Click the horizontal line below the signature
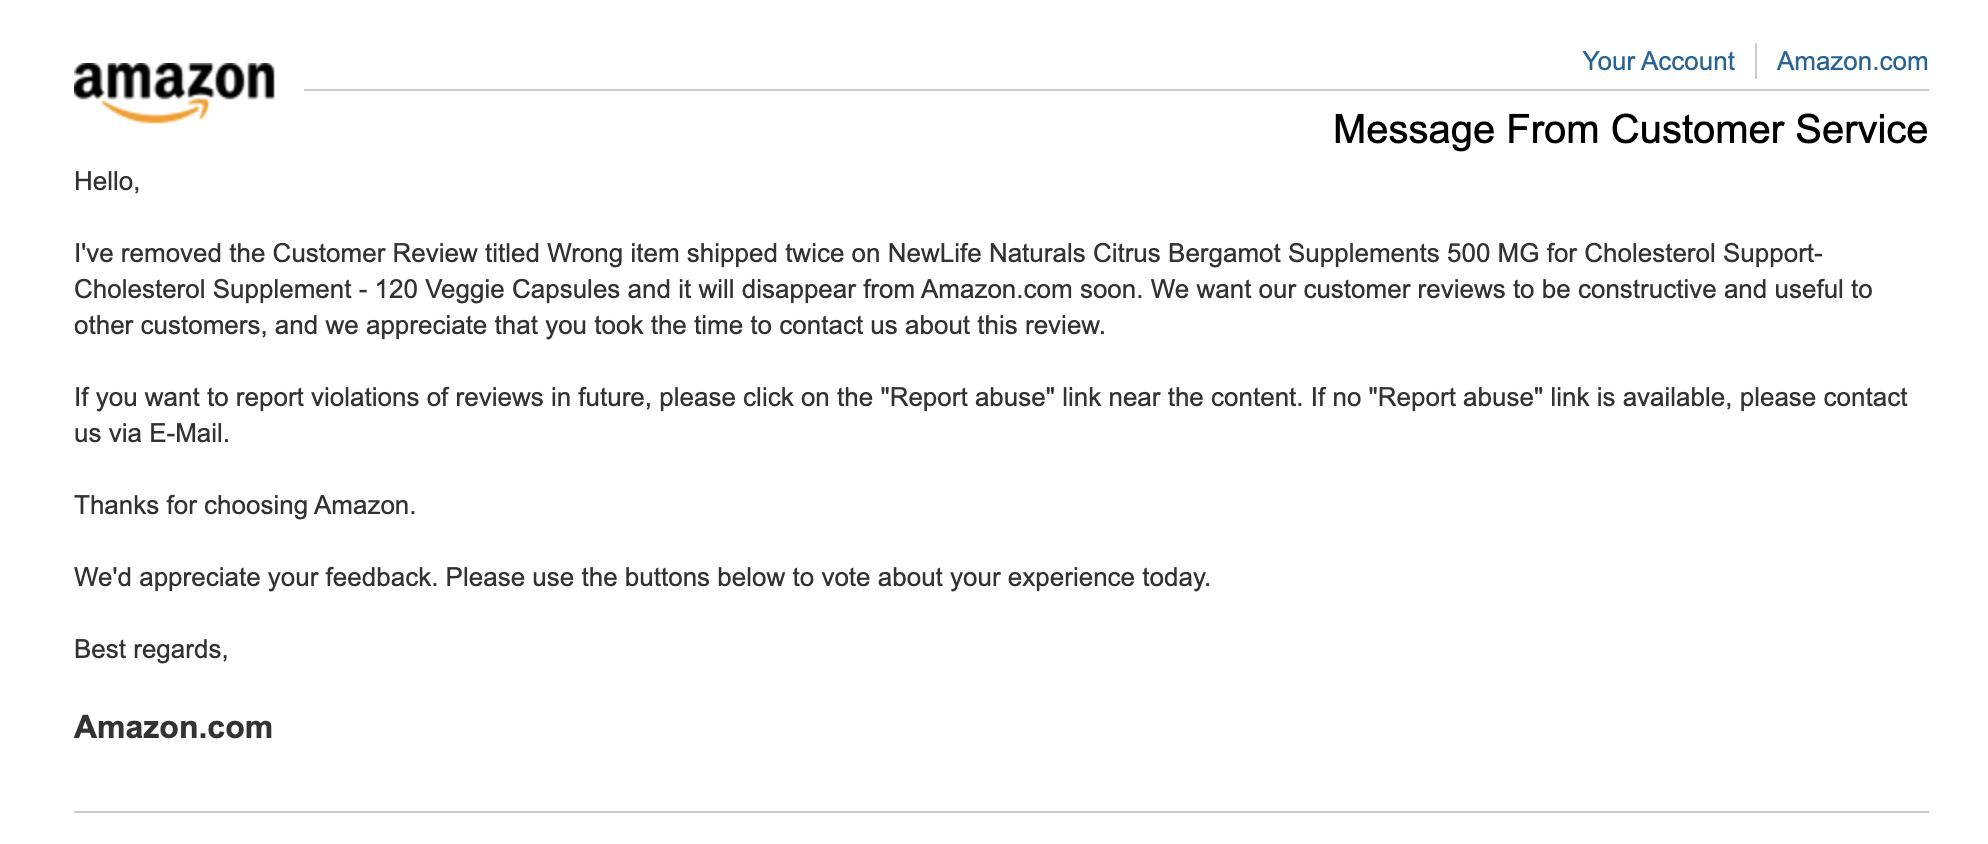 click(x=1001, y=812)
